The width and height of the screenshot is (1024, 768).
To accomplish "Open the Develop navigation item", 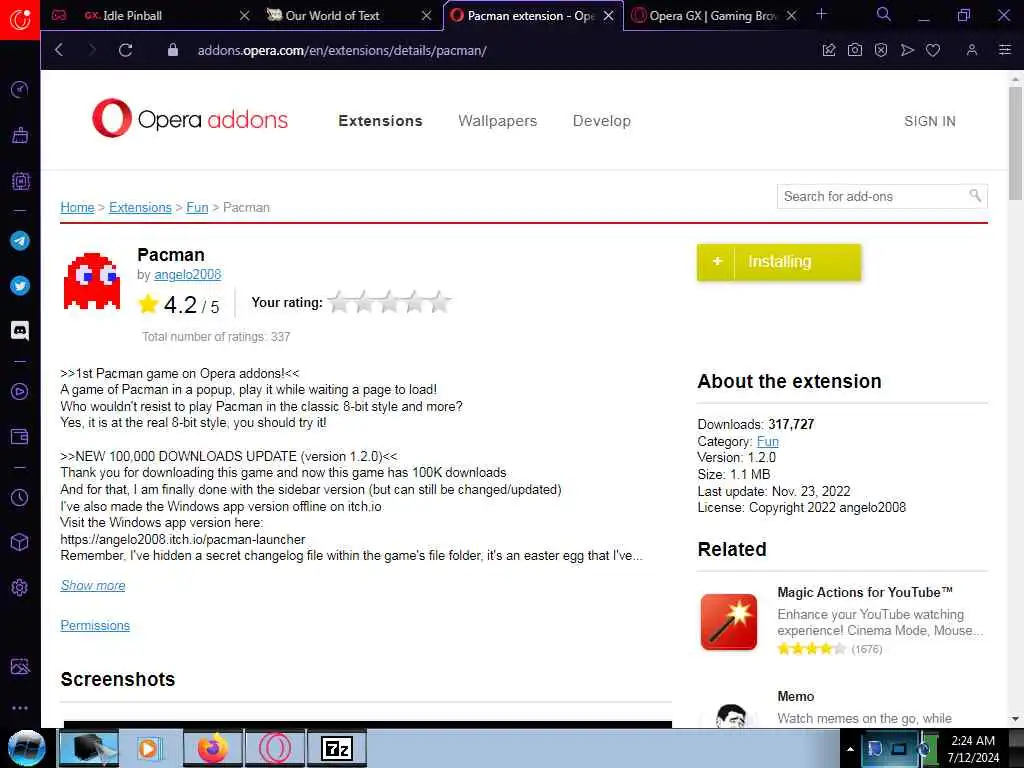I will [601, 121].
